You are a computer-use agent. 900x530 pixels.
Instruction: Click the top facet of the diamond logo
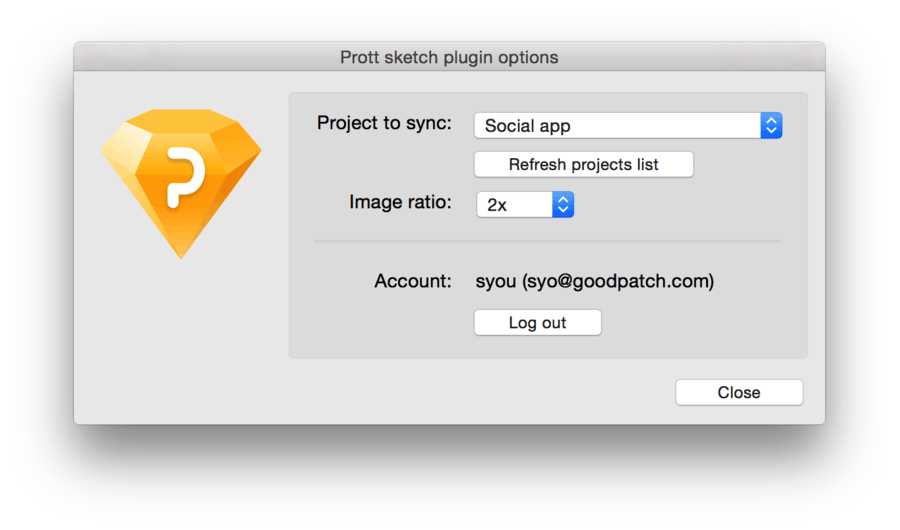point(181,121)
